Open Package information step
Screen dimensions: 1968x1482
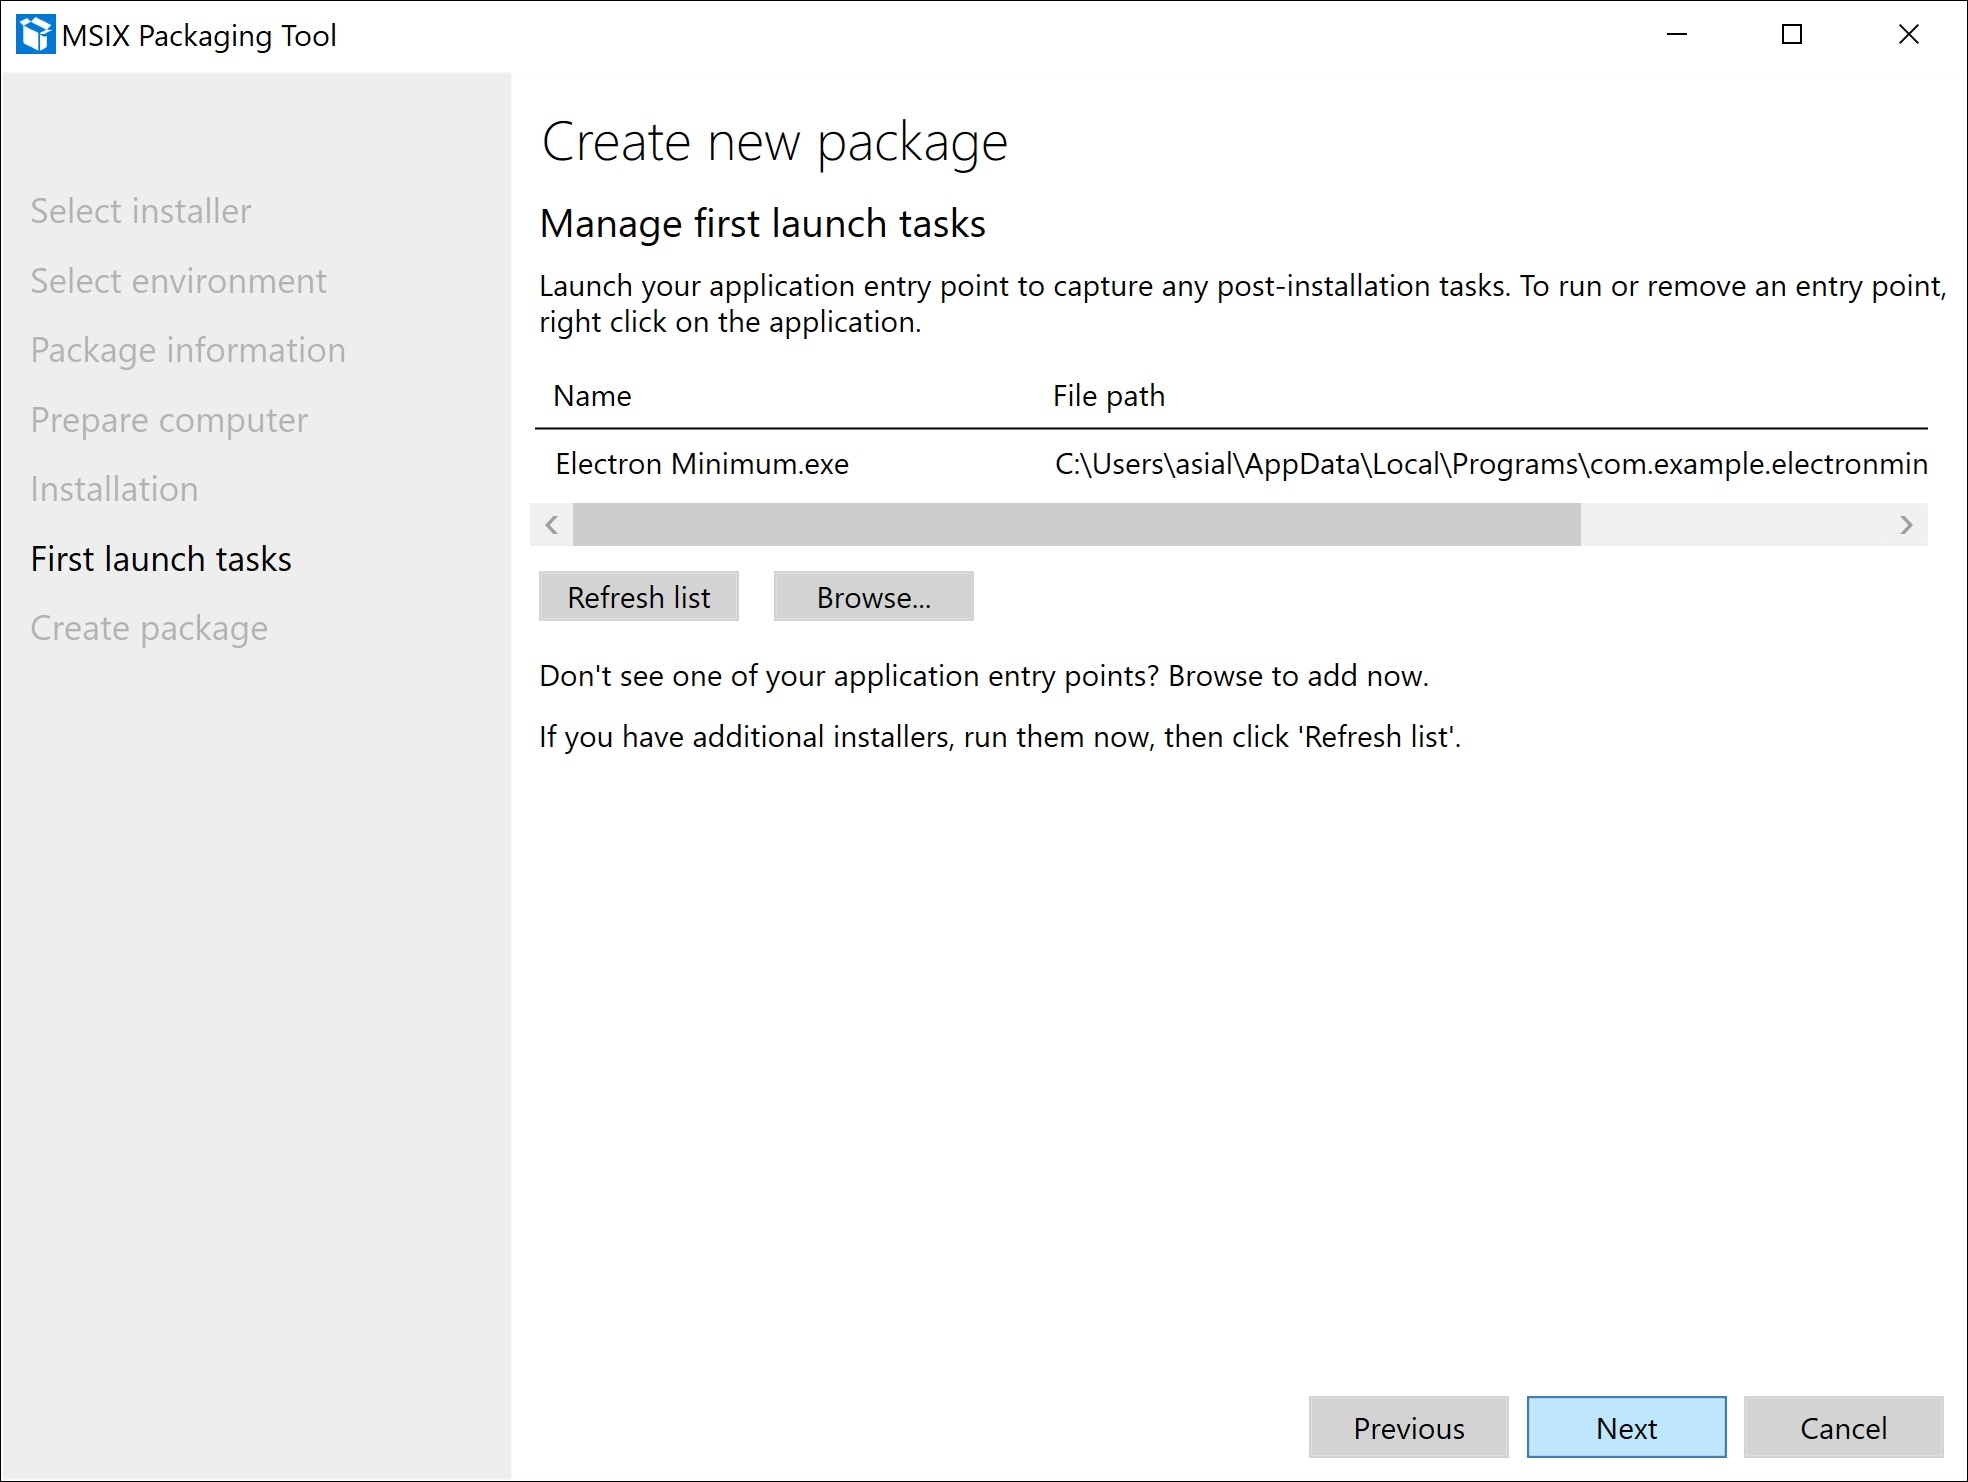tap(188, 350)
